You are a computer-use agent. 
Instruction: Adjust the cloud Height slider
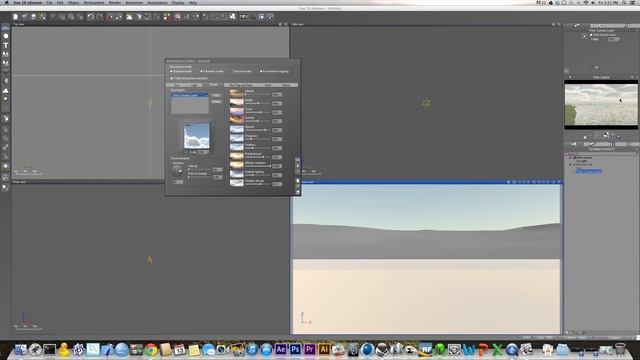[257, 103]
